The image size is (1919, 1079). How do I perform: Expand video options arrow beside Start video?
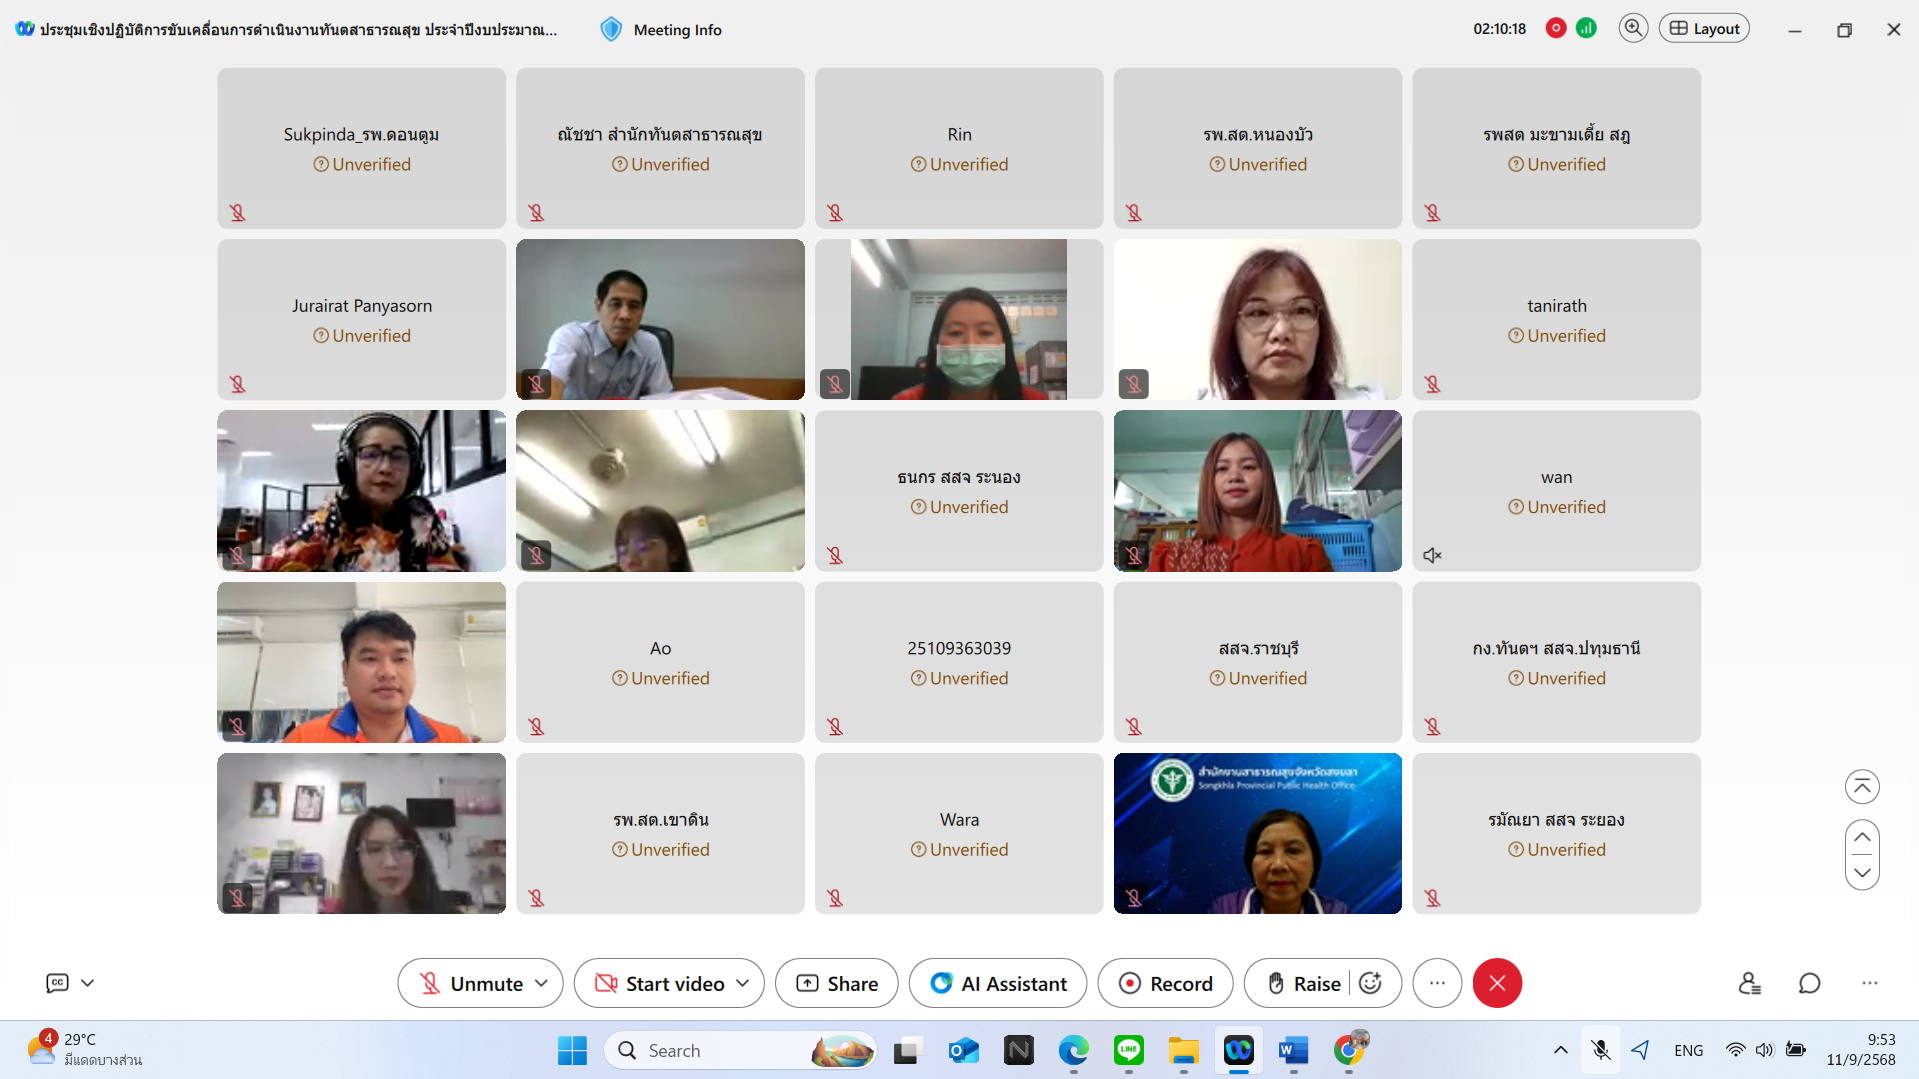pyautogui.click(x=743, y=984)
